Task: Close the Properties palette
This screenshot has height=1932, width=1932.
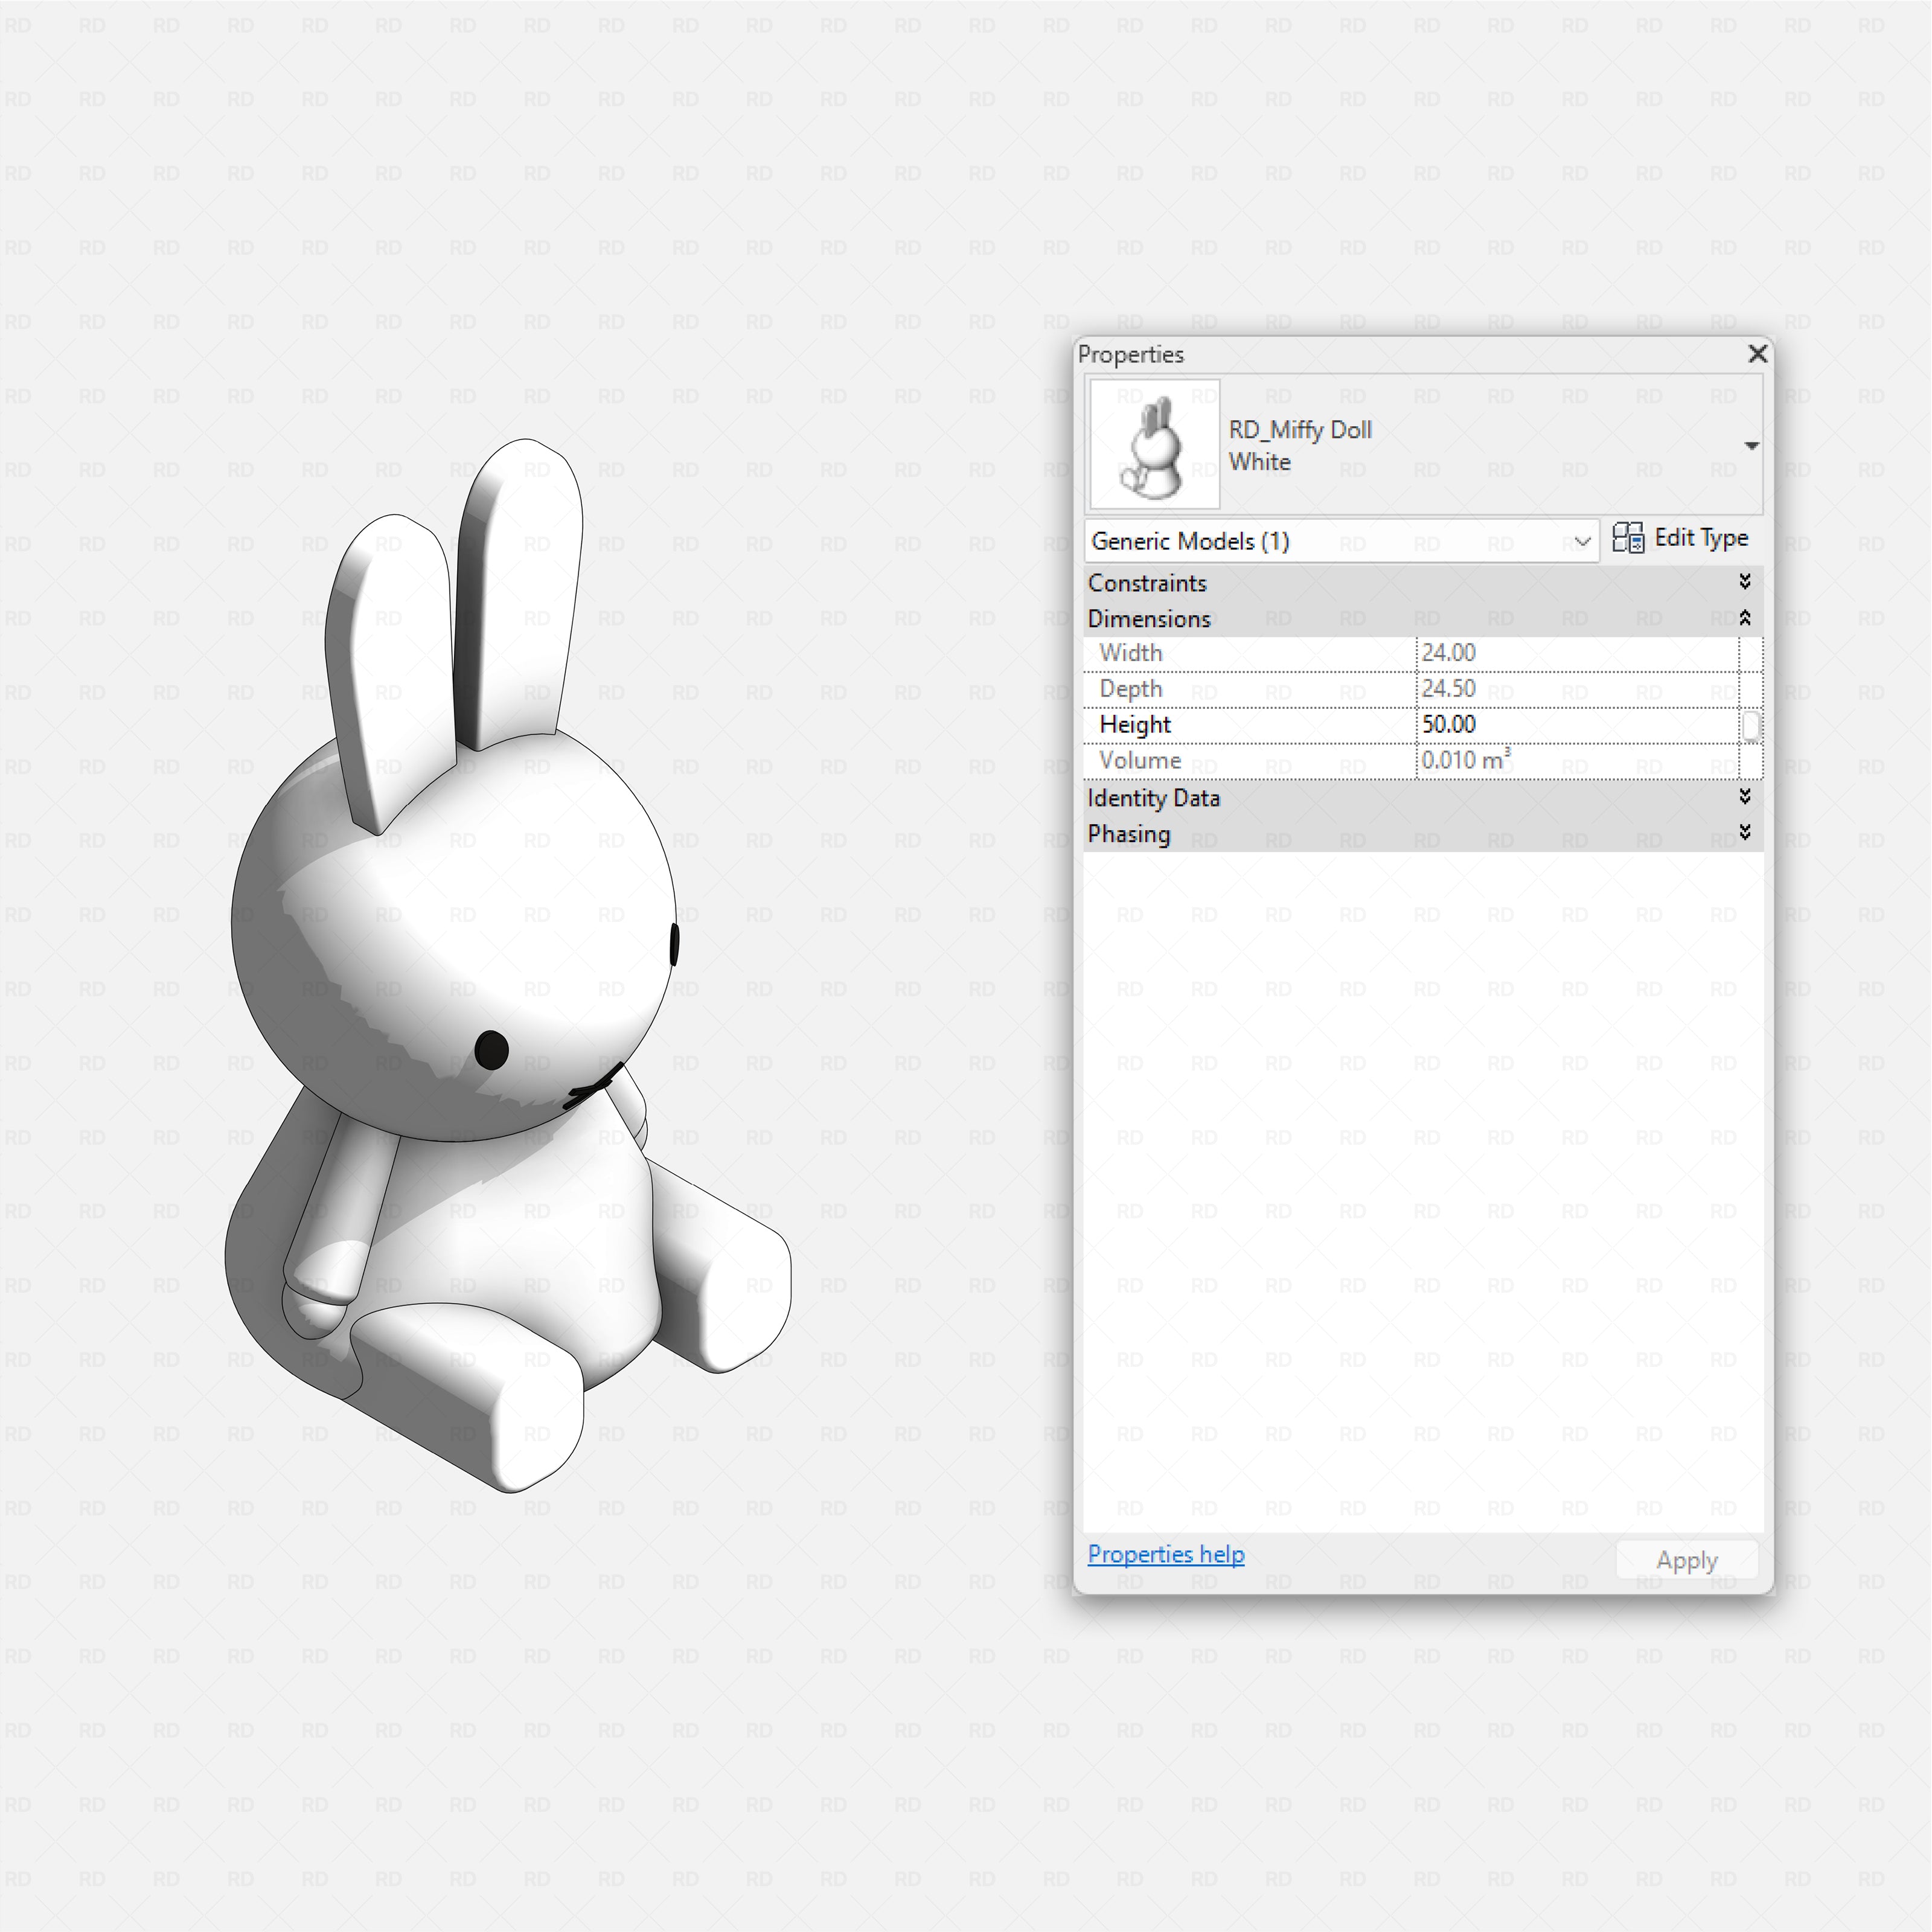Action: click(x=1757, y=354)
